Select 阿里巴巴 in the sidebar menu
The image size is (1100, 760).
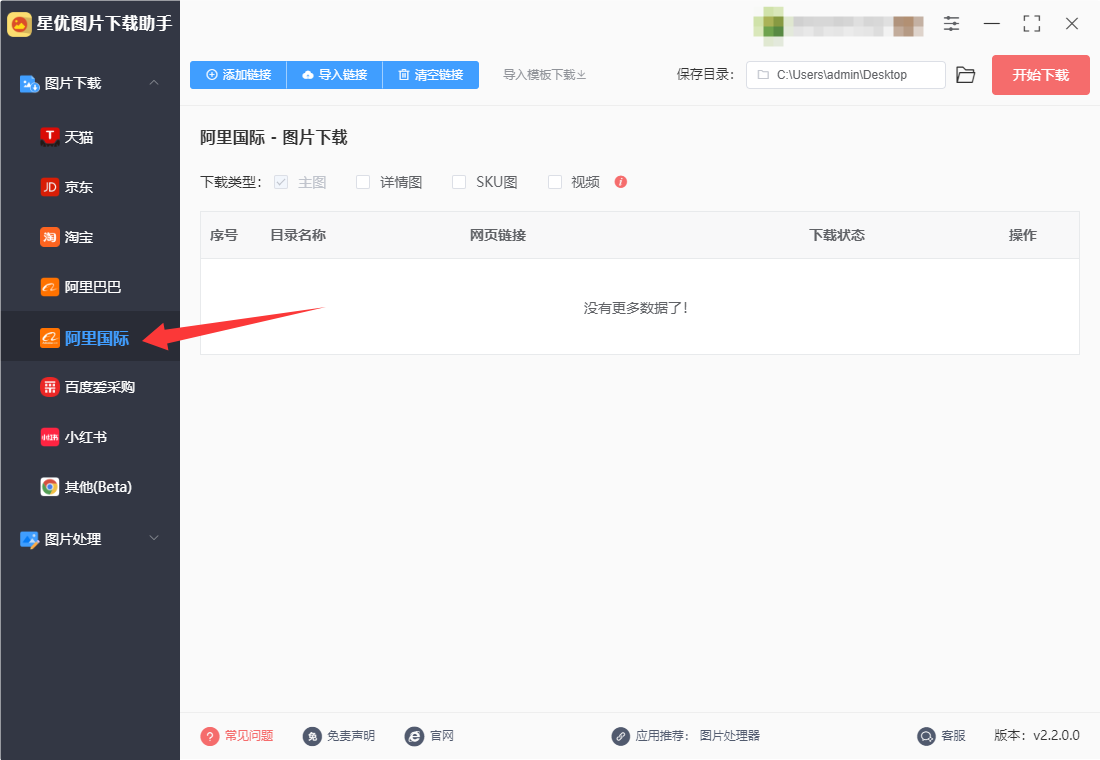click(90, 287)
